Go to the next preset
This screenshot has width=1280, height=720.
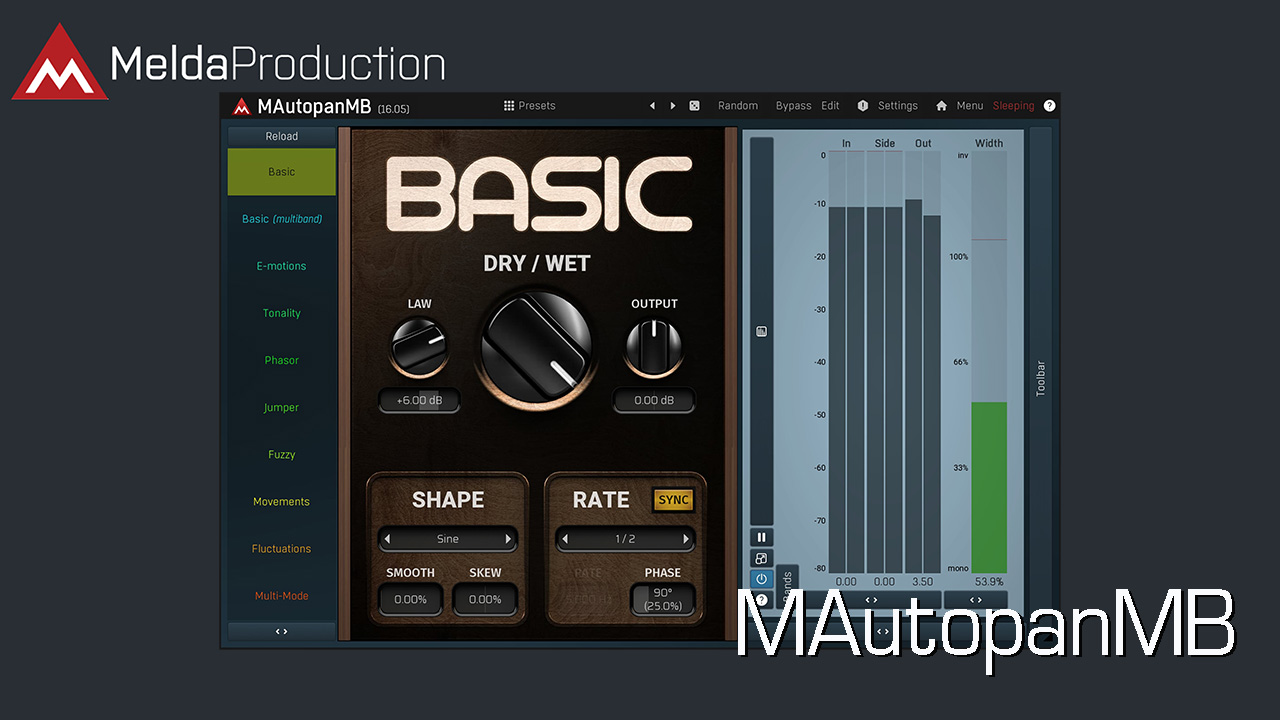coord(673,106)
